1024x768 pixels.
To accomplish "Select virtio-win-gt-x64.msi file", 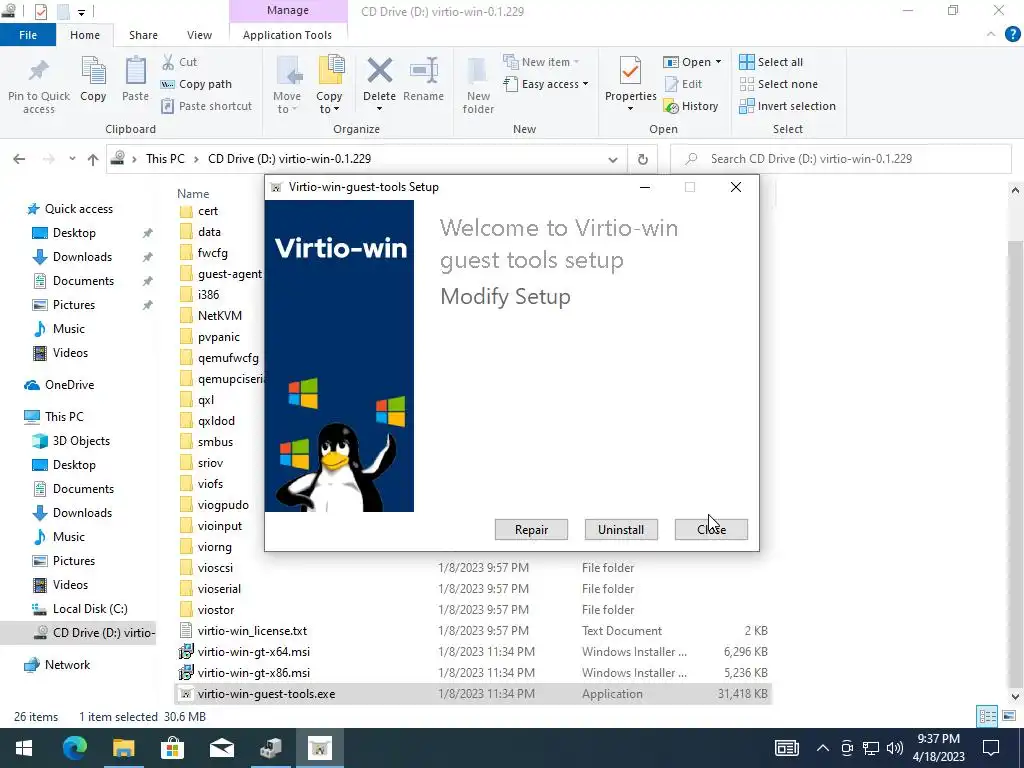I will (253, 652).
